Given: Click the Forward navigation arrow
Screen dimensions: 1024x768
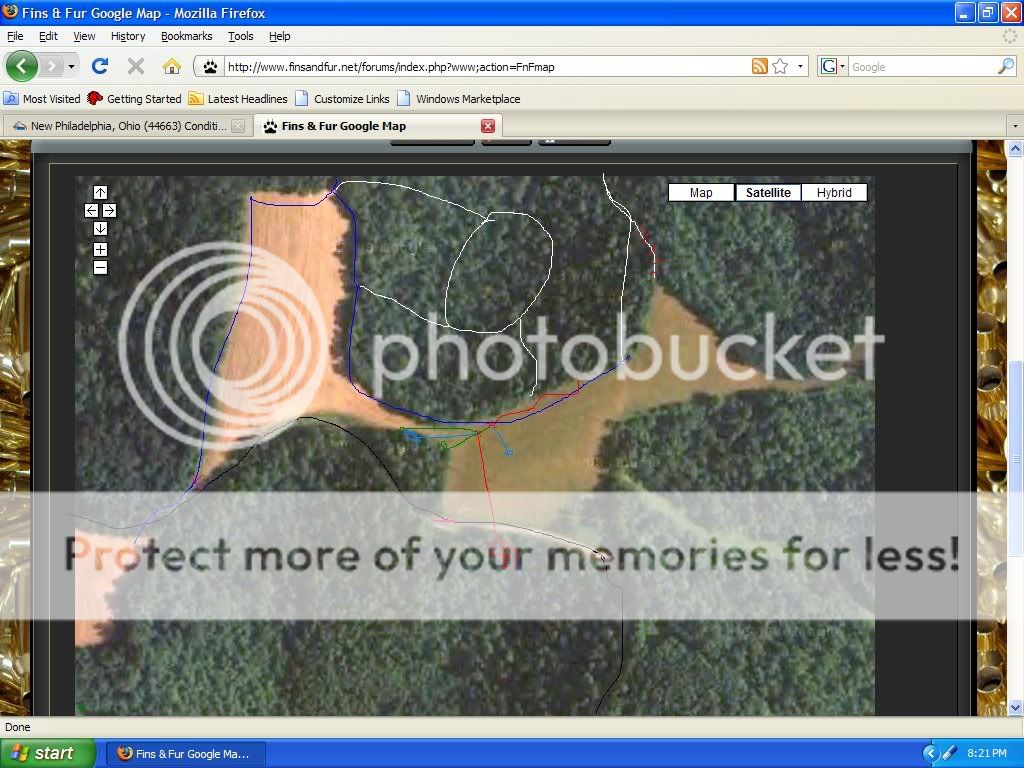Looking at the screenshot, I should [52, 66].
